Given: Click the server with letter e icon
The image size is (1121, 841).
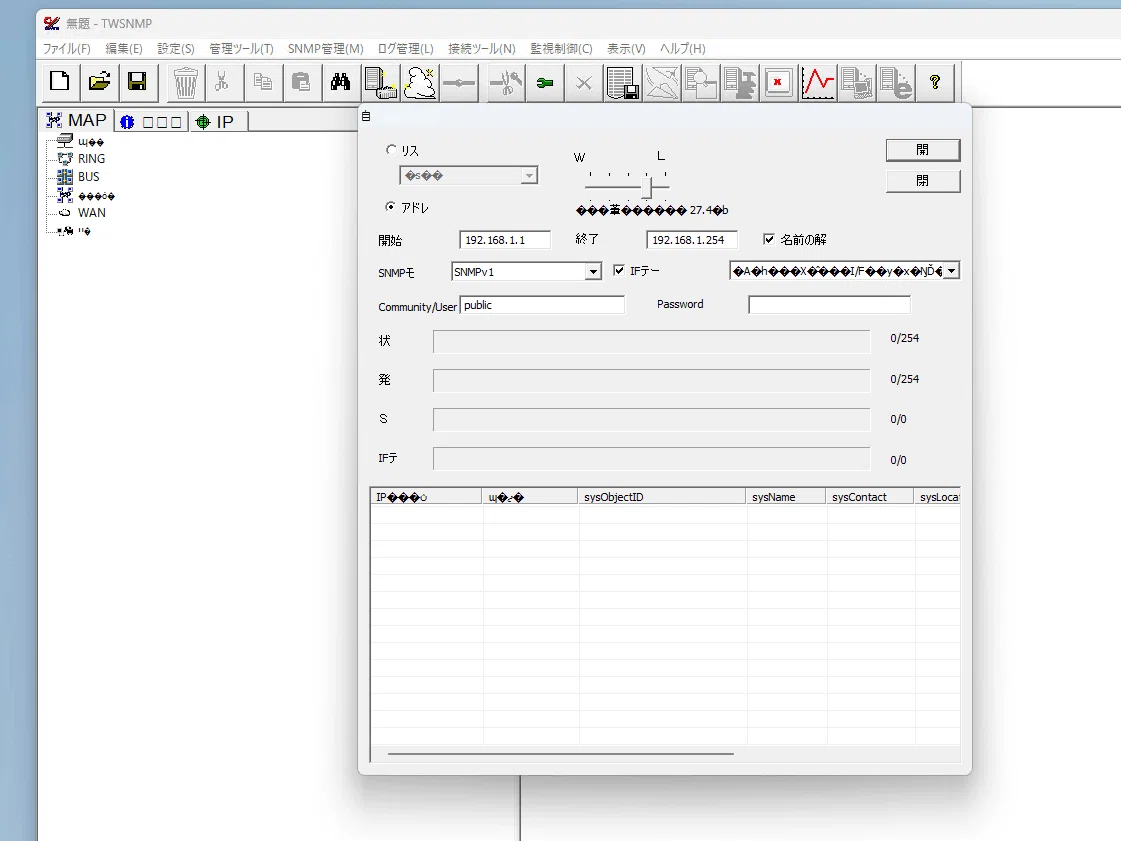Looking at the screenshot, I should point(896,82).
